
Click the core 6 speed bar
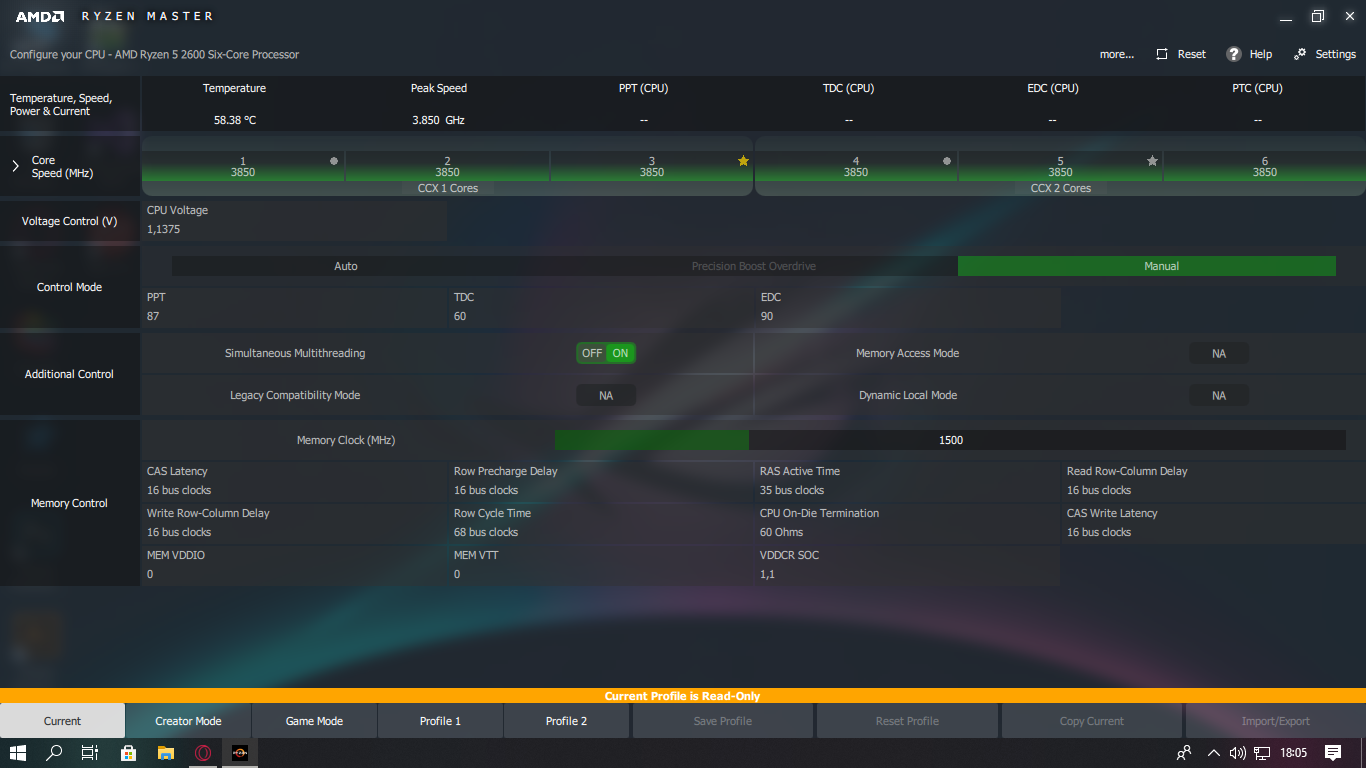coord(1265,166)
